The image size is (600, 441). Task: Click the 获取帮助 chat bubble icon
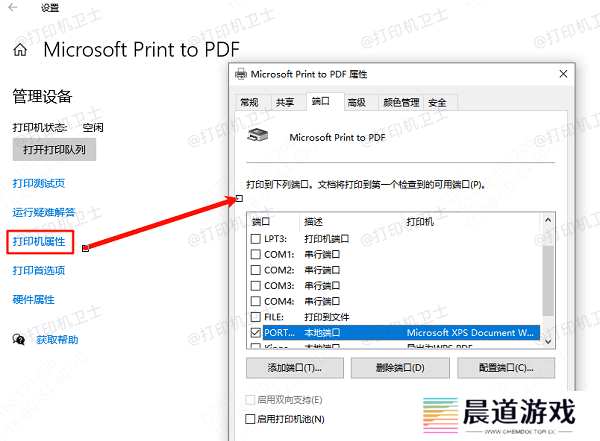click(x=19, y=339)
